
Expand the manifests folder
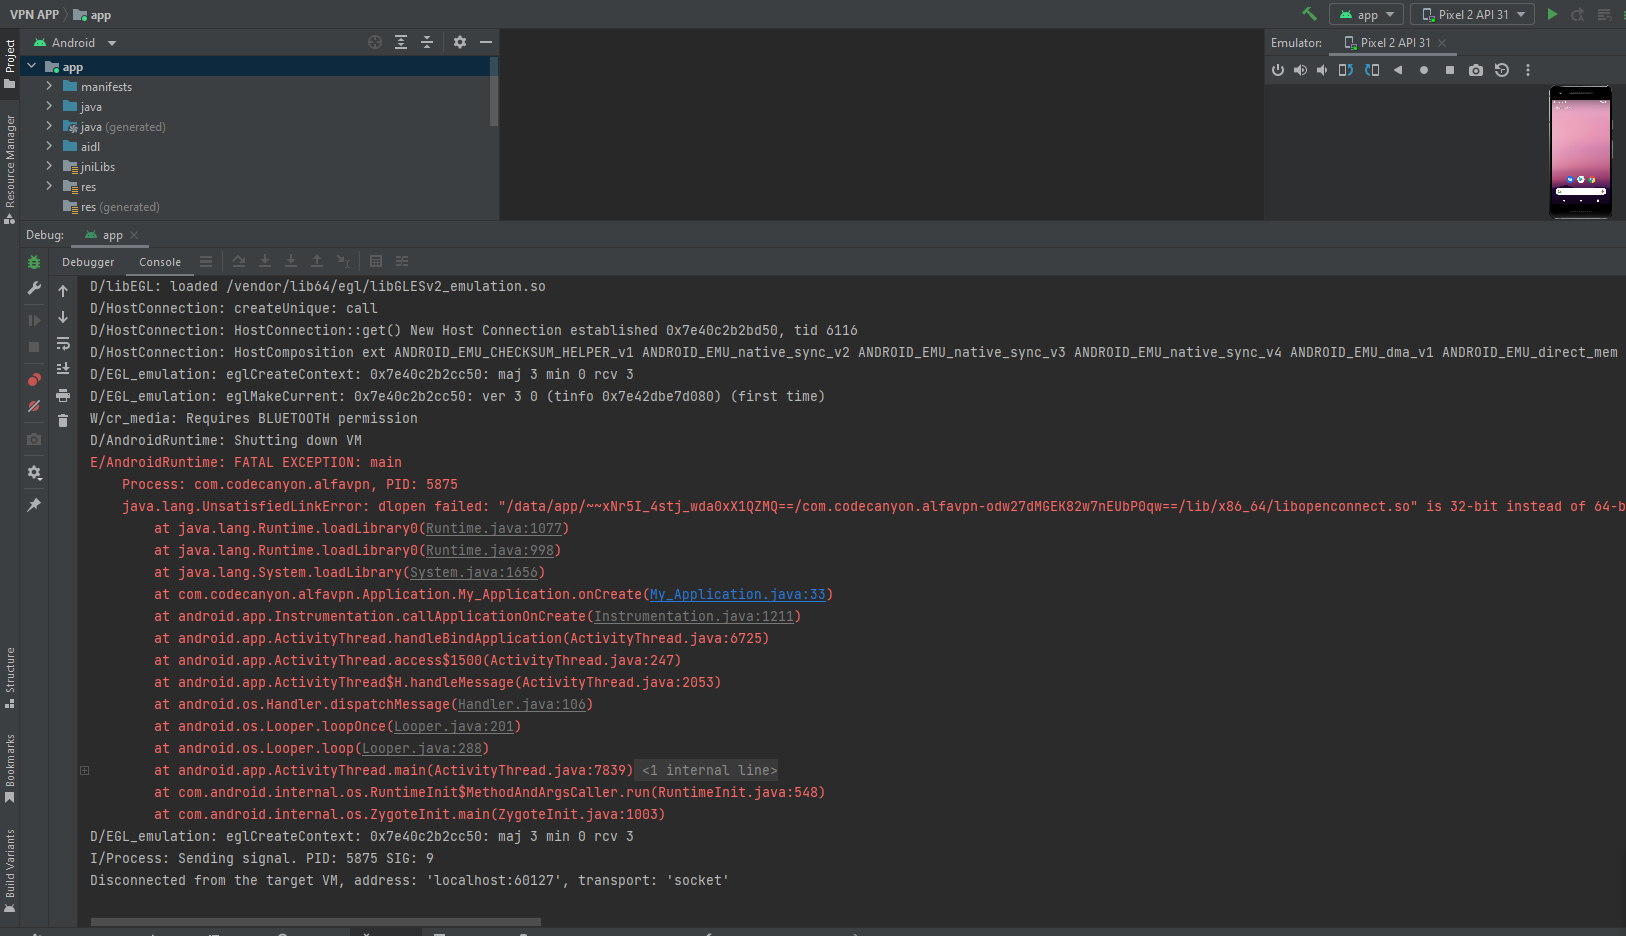[49, 86]
